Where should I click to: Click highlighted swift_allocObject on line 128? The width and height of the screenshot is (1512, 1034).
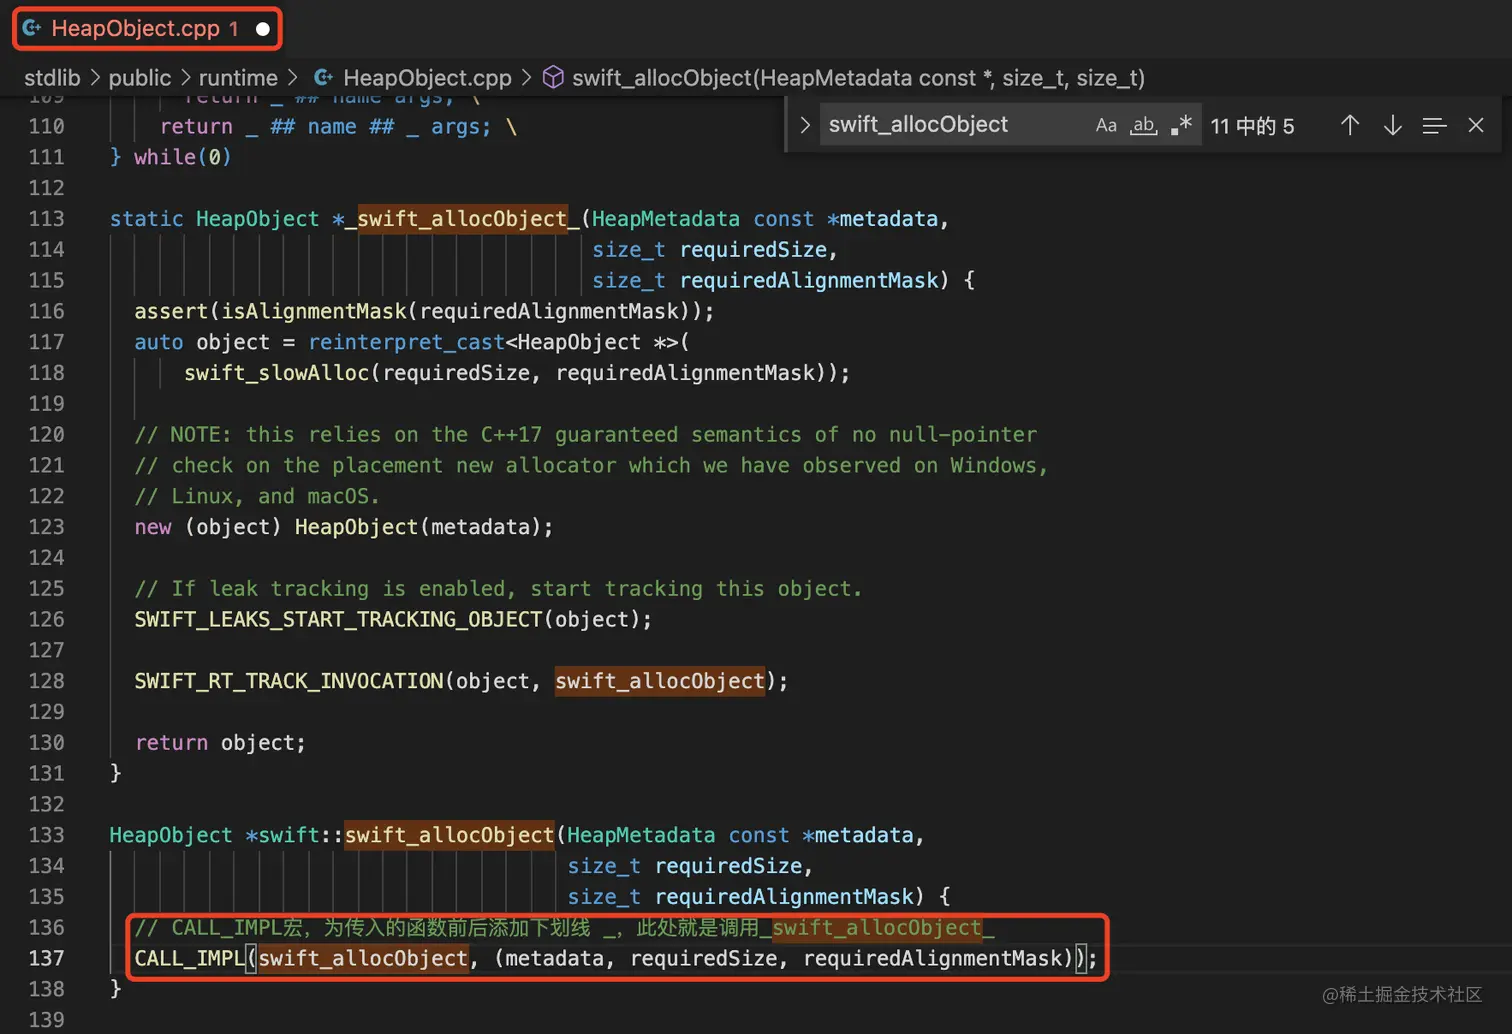[x=660, y=681]
